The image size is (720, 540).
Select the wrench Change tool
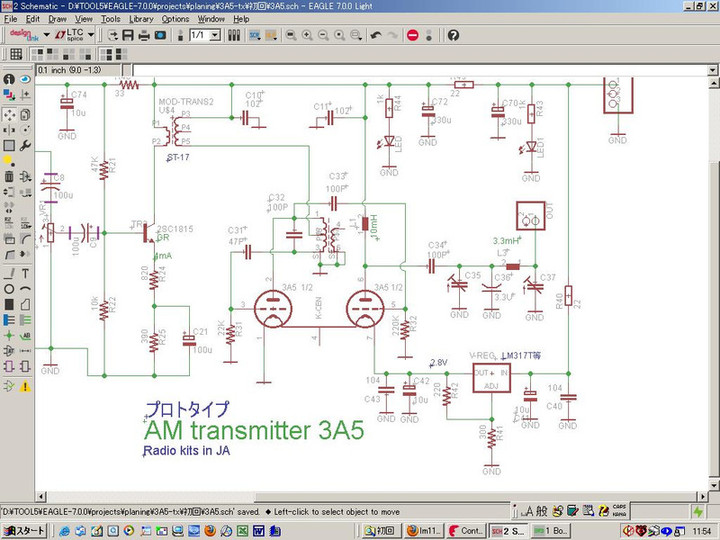[x=24, y=146]
